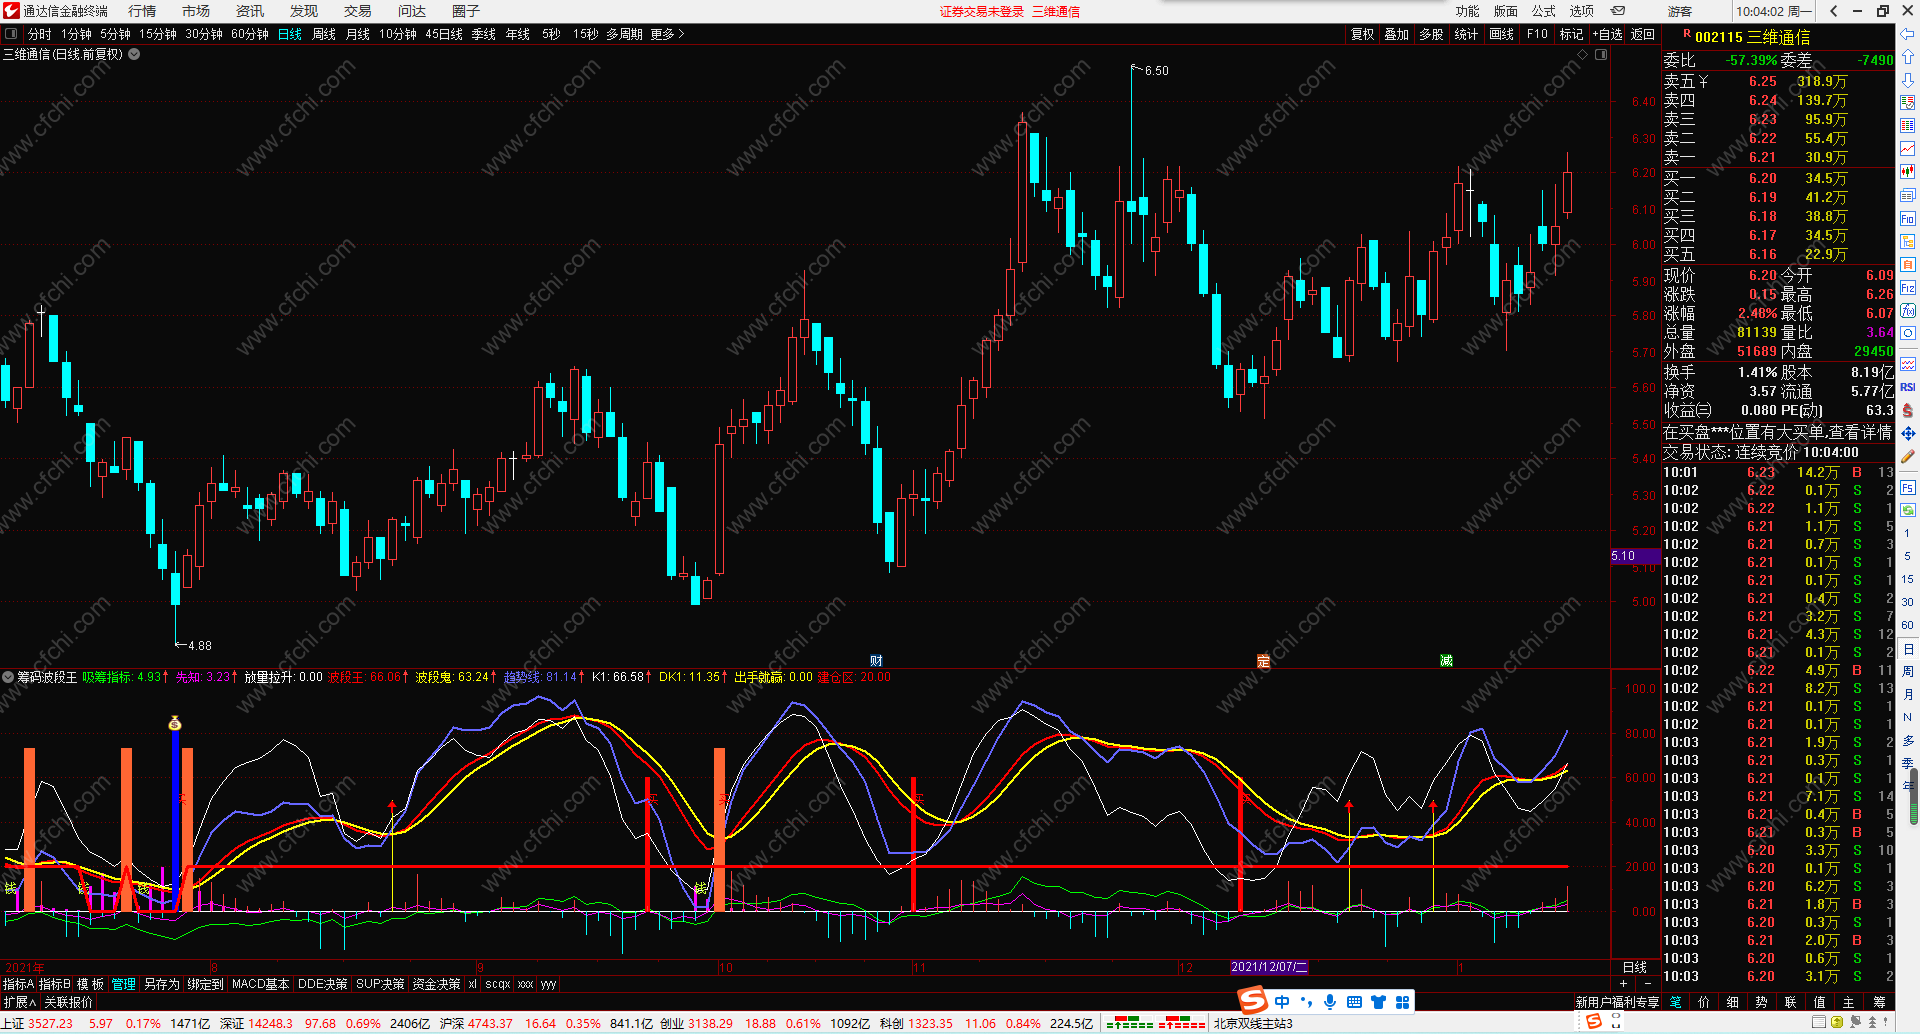Open 新用户福利专享 promotion link

point(1617,1002)
